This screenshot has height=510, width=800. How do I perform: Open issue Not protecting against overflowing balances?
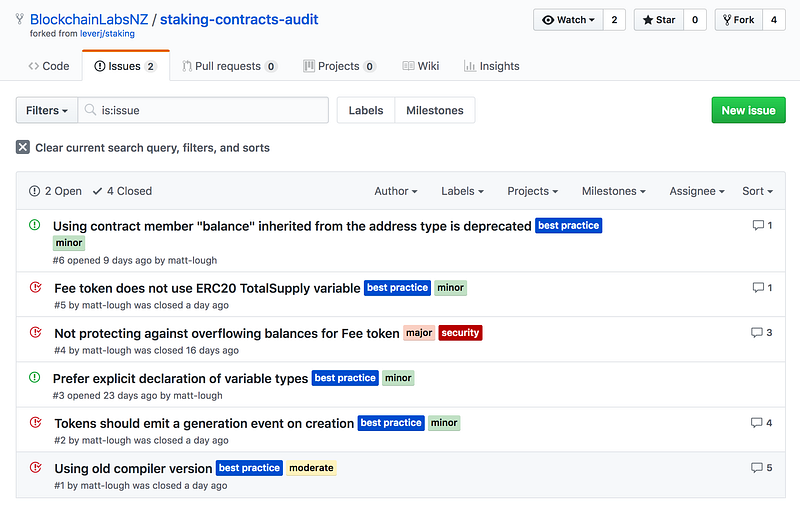(227, 333)
